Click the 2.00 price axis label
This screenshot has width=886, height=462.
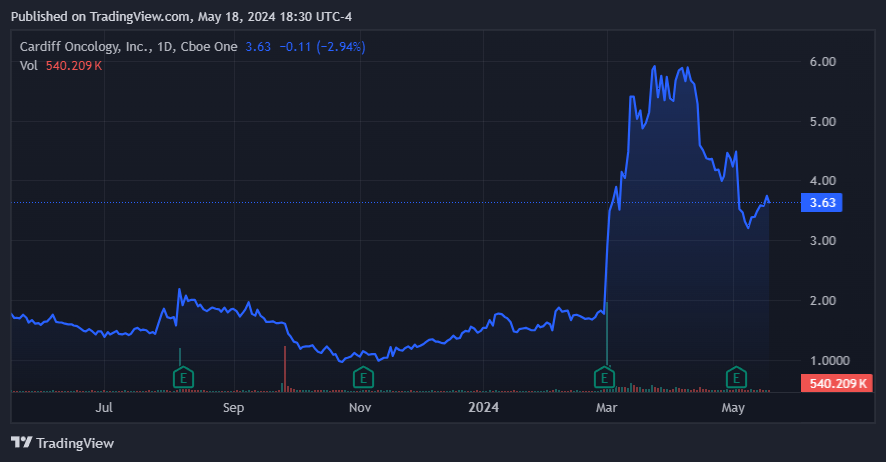click(823, 300)
